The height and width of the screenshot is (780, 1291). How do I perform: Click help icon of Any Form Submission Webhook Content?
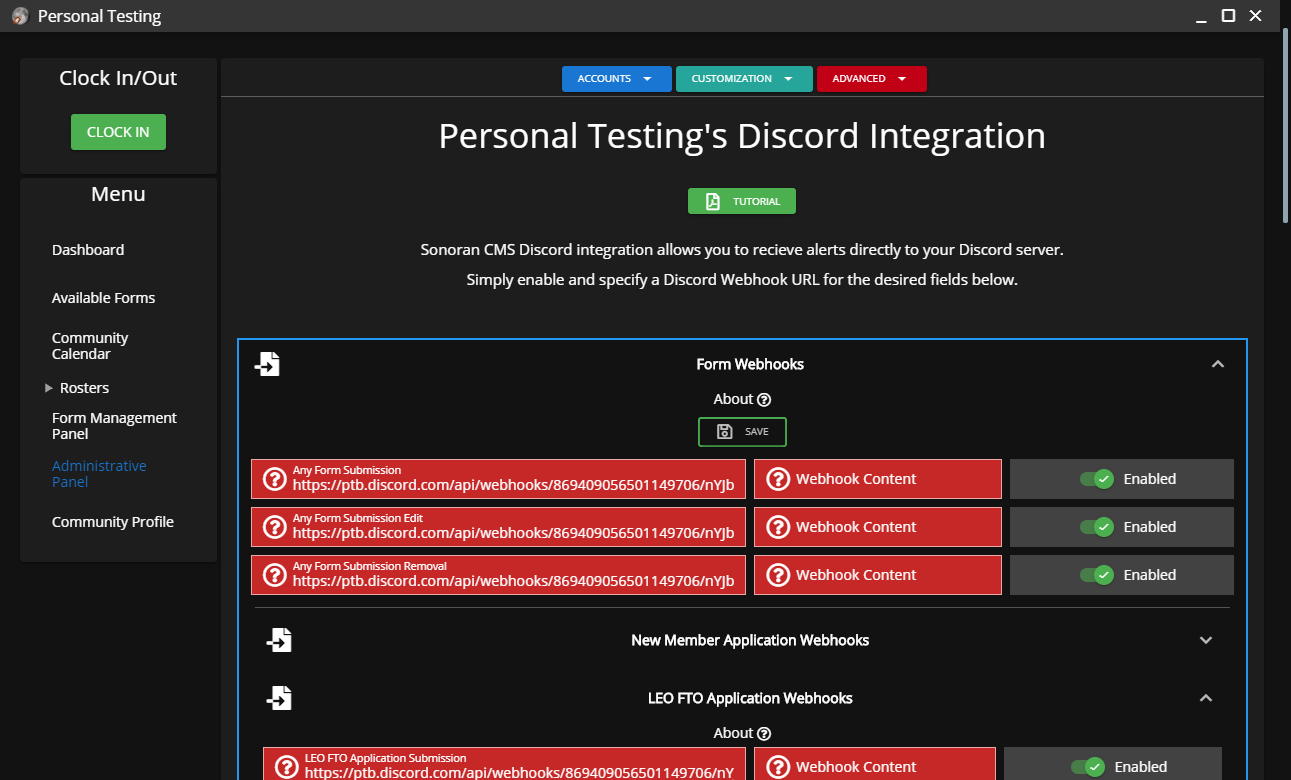[778, 479]
